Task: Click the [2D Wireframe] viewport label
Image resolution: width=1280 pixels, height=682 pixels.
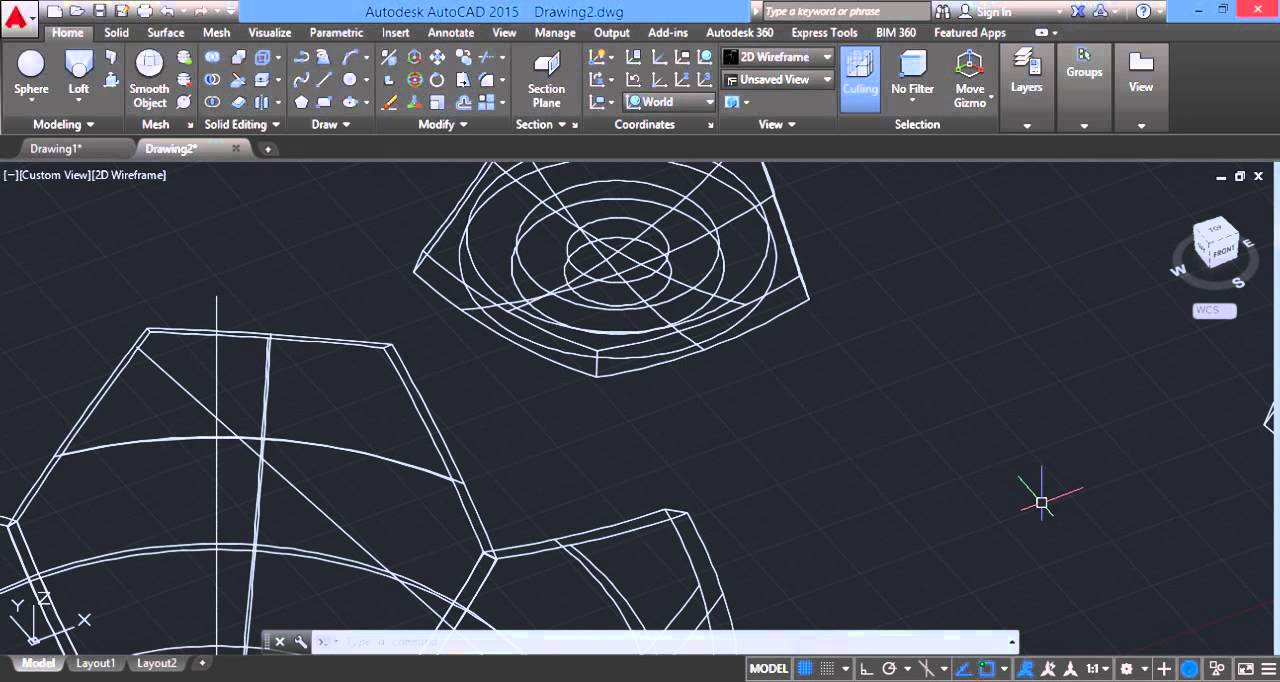Action: (129, 175)
